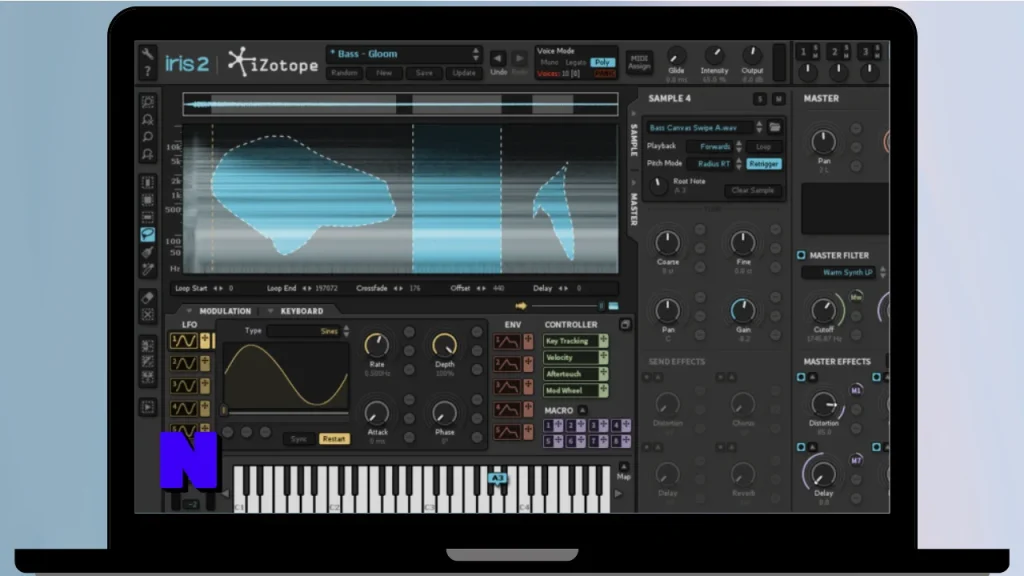The height and width of the screenshot is (576, 1024).
Task: Toggle LFO Sync button
Action: [298, 439]
